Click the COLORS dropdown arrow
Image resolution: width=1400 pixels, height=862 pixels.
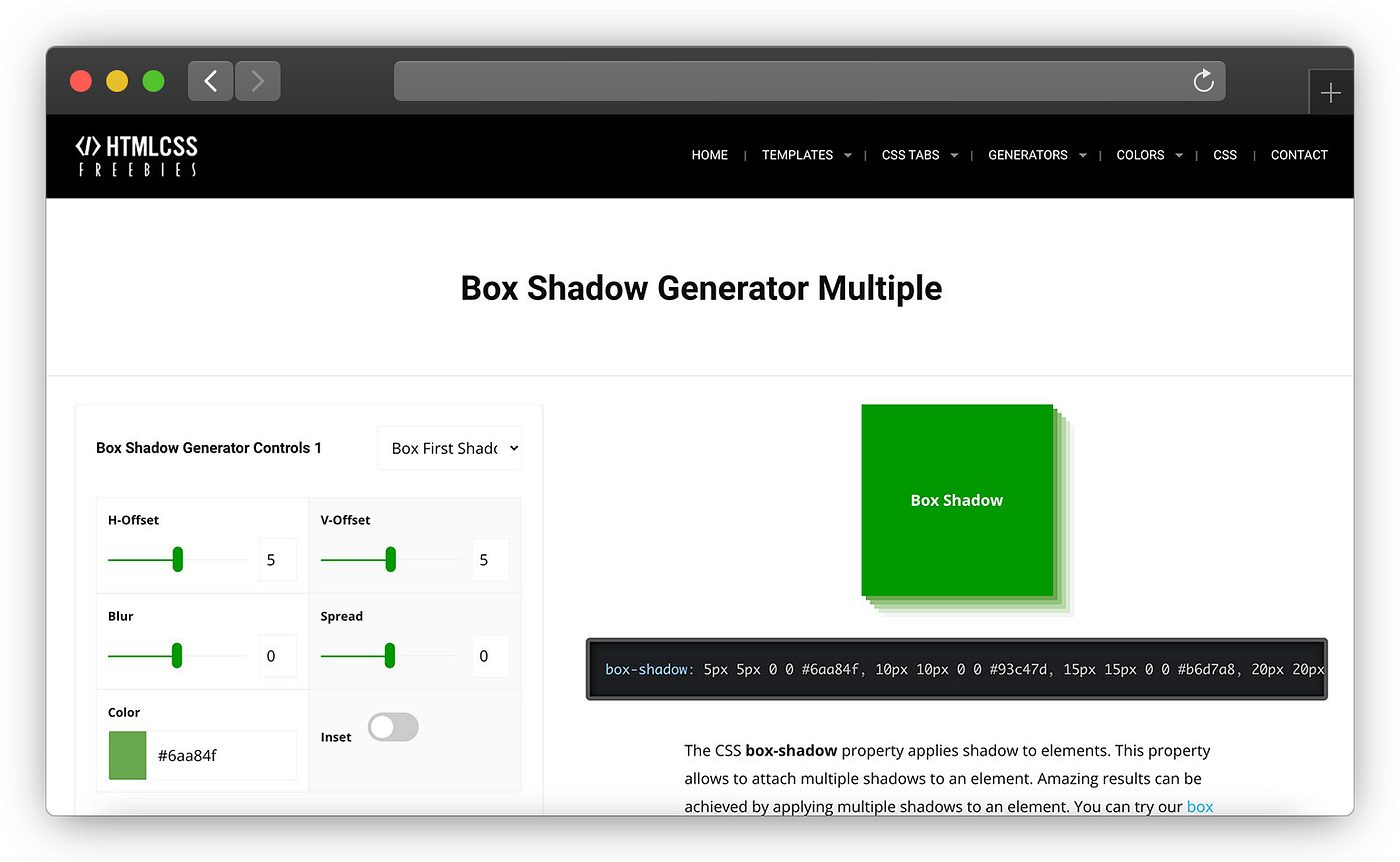point(1180,156)
